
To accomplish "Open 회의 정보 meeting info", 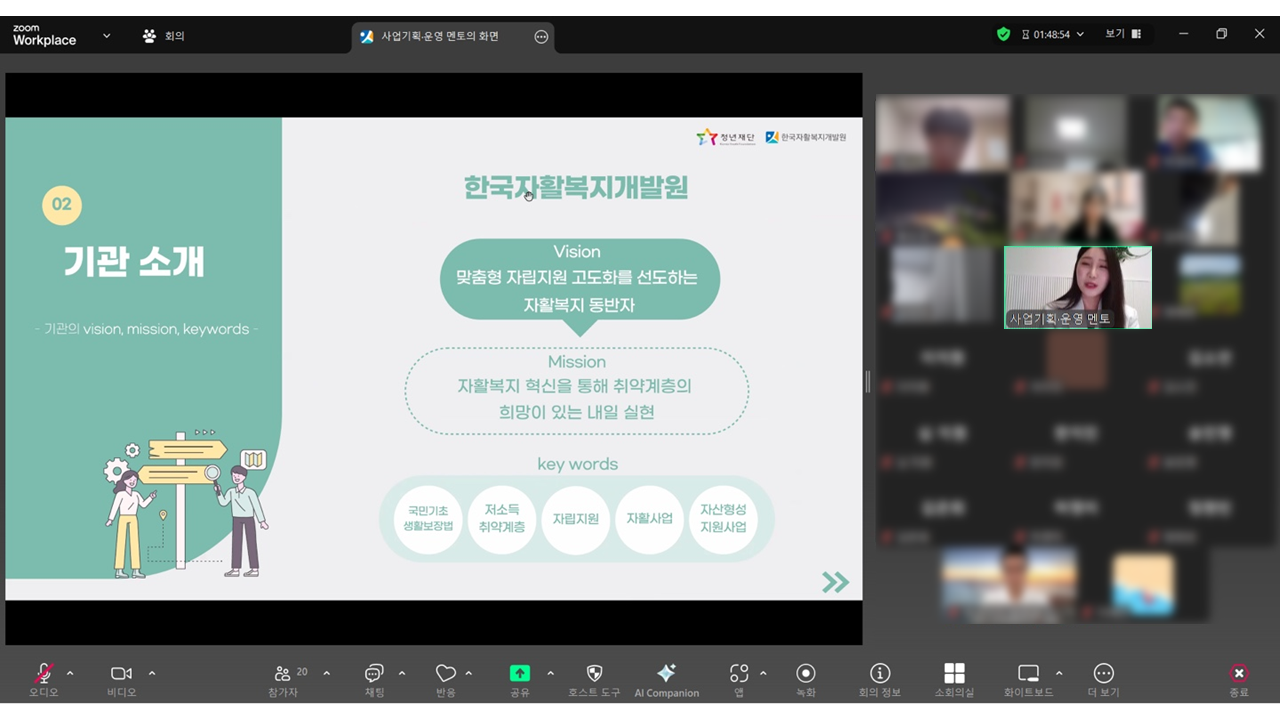I will (880, 674).
